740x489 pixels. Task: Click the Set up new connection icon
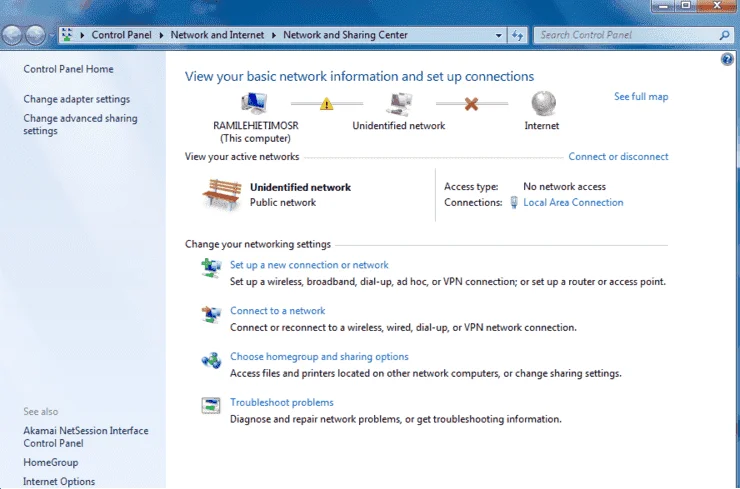211,268
